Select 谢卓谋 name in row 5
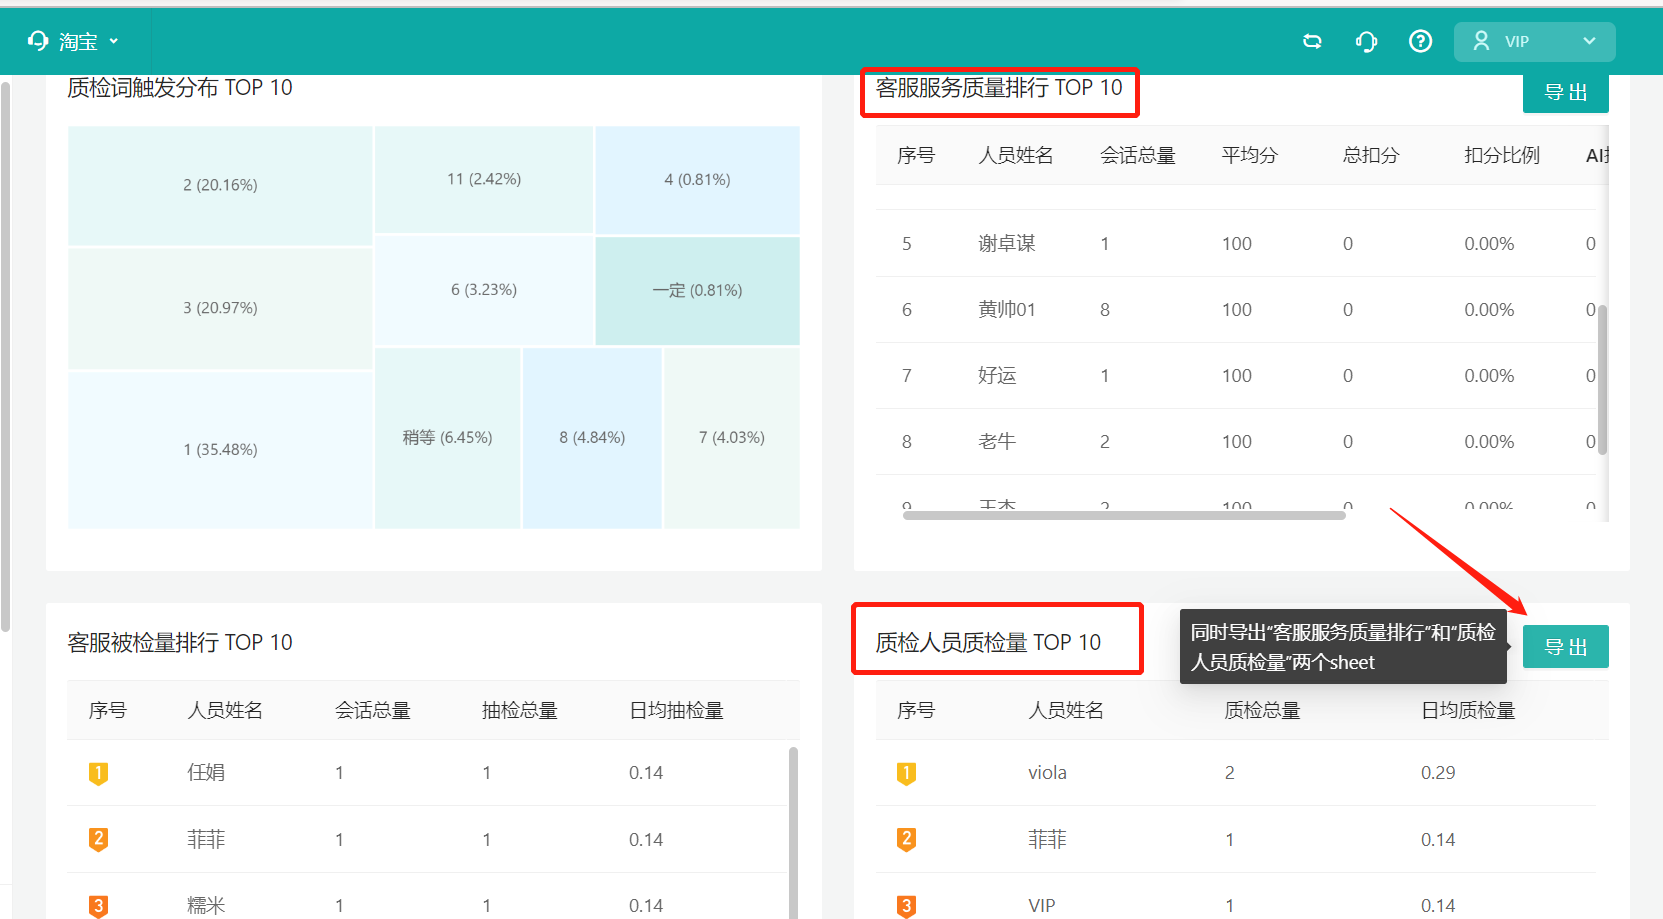This screenshot has height=919, width=1663. tap(1007, 243)
